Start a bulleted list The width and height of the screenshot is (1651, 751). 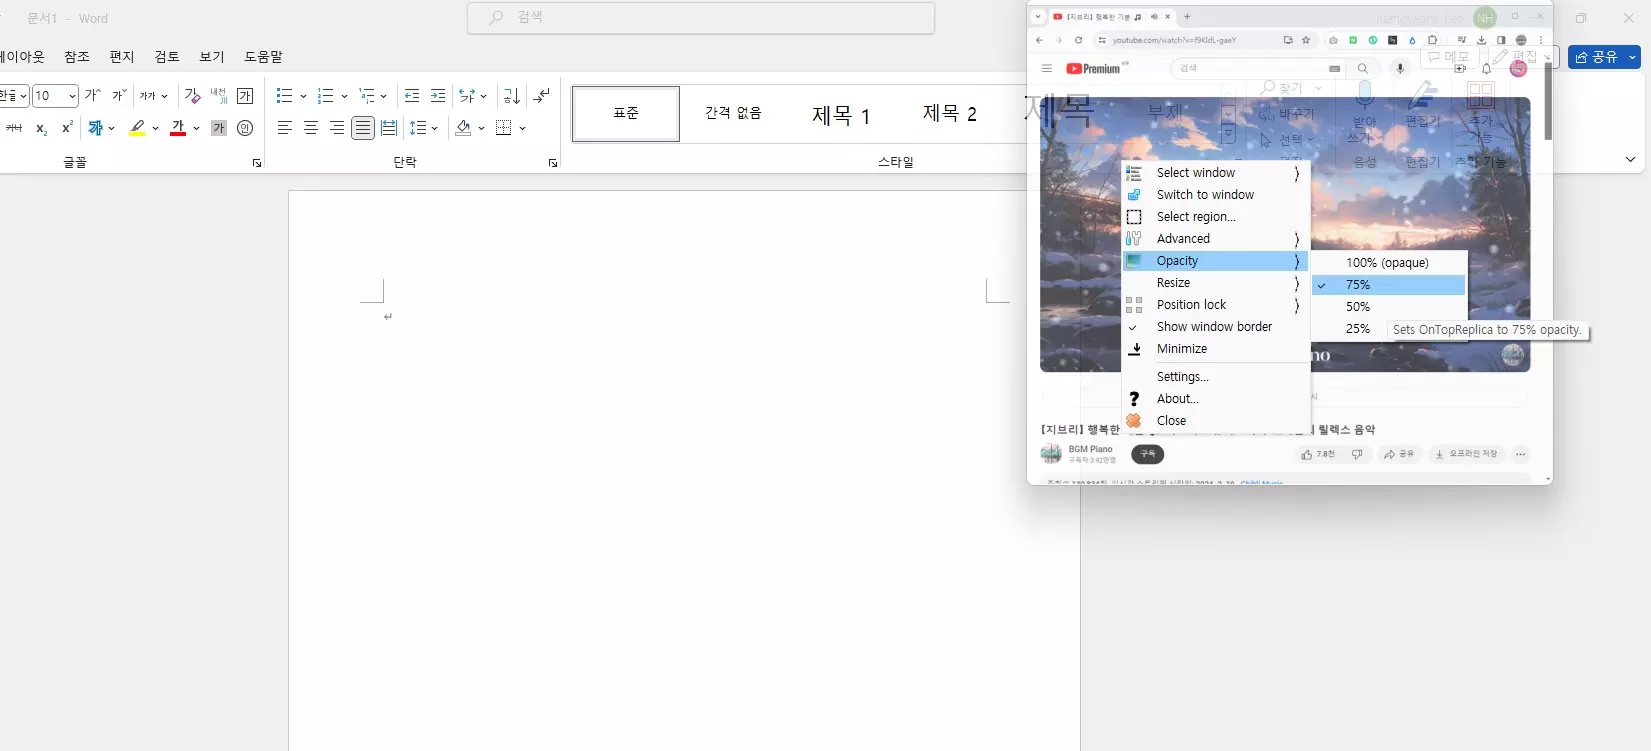284,96
